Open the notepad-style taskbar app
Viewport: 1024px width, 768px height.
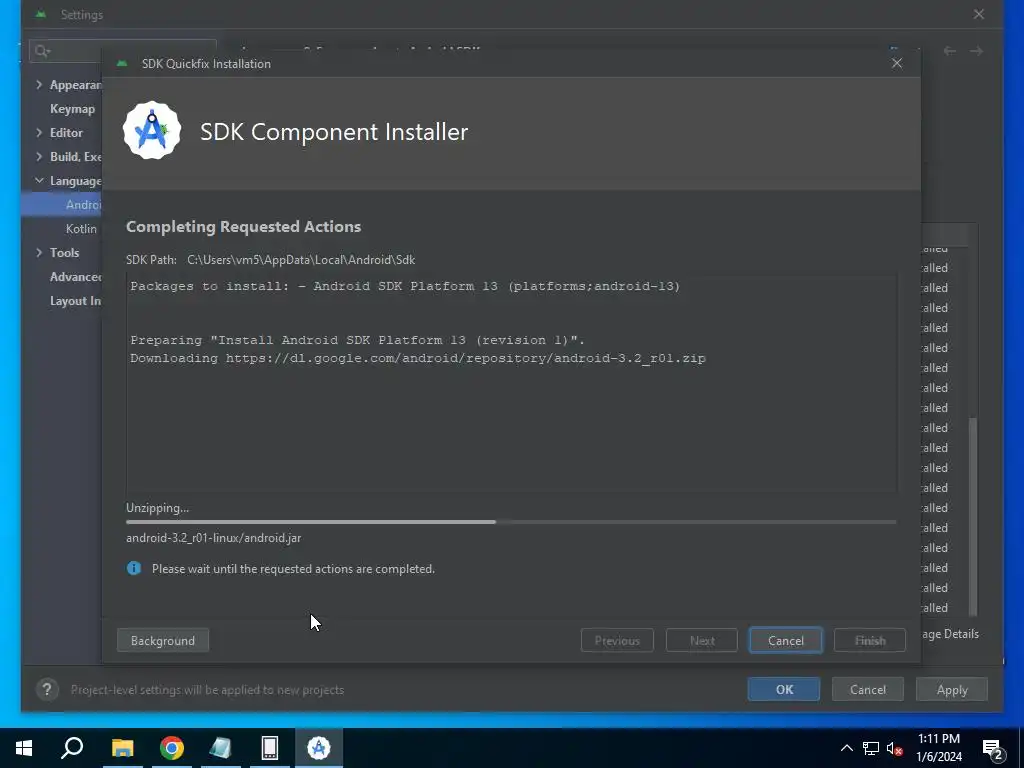click(x=221, y=748)
